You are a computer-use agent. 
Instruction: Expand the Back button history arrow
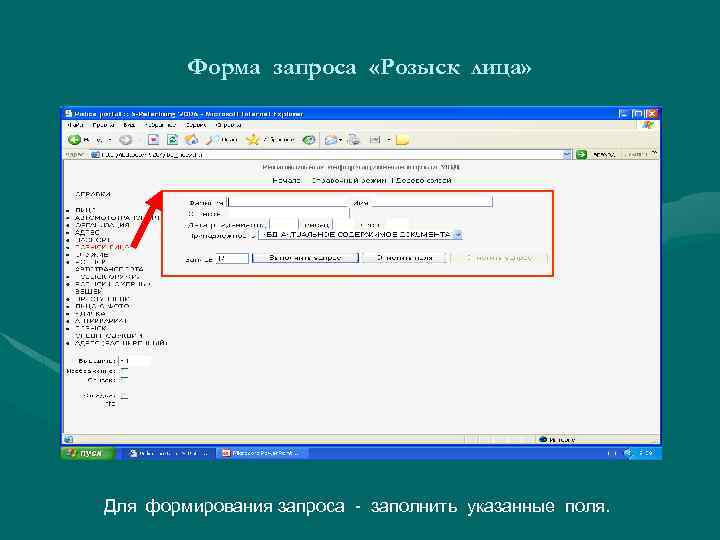tap(110, 140)
